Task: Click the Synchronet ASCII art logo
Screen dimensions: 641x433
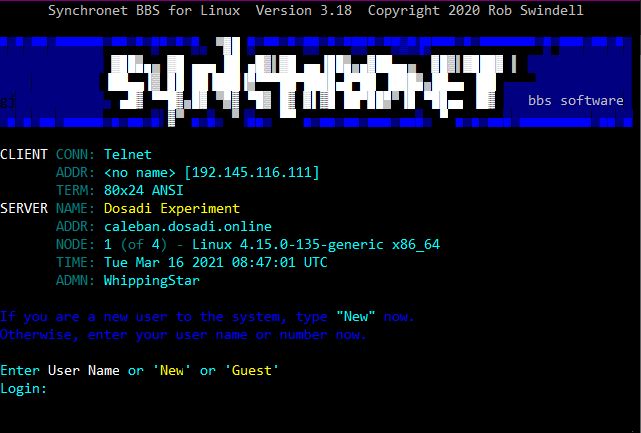Action: click(312, 82)
